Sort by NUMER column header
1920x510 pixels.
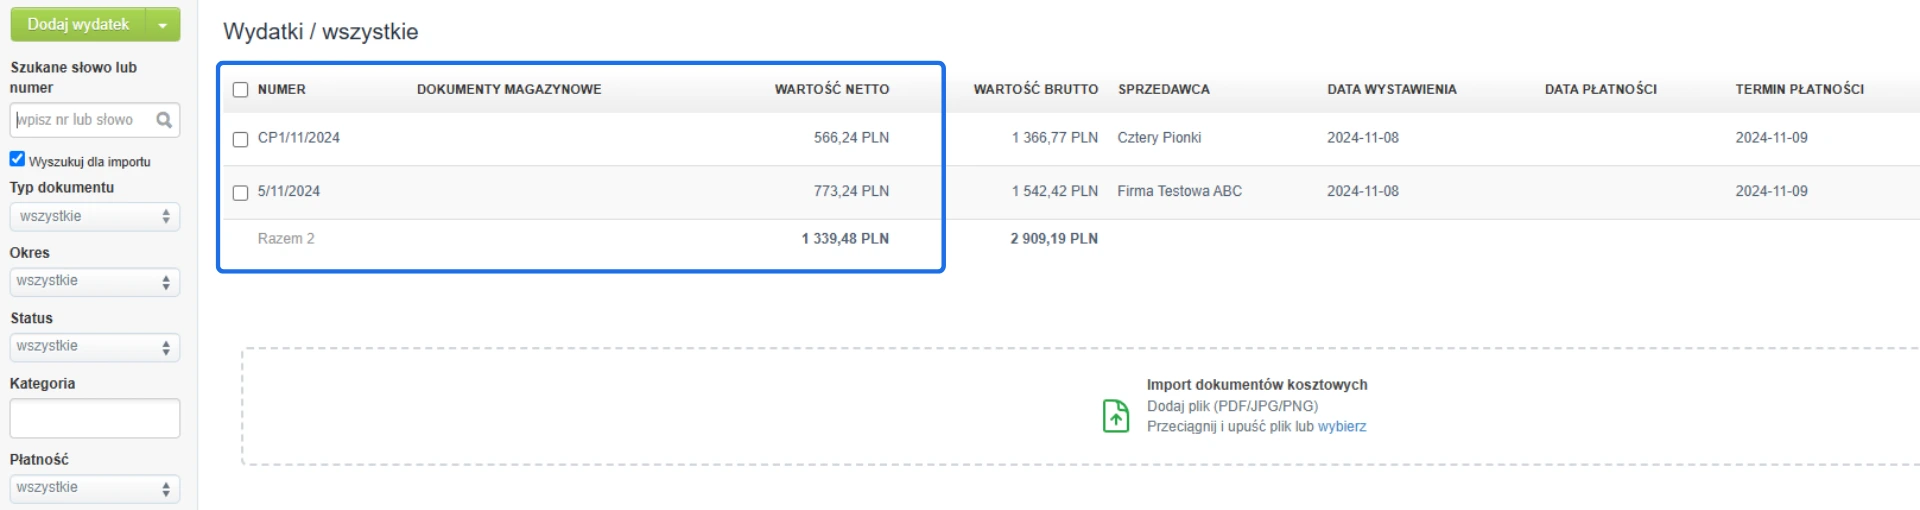click(282, 89)
